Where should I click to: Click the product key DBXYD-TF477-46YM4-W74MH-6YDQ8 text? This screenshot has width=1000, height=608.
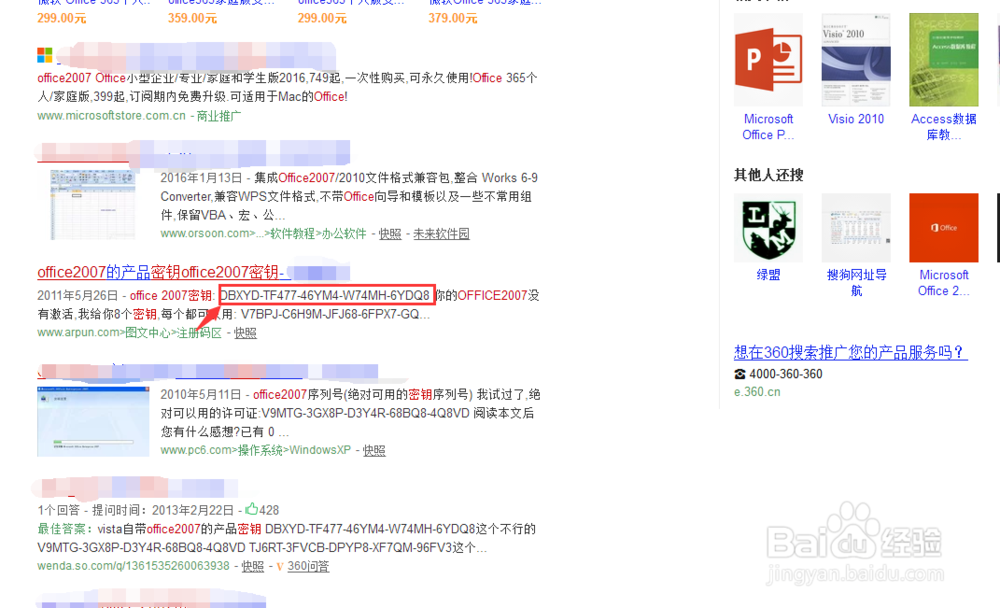pyautogui.click(x=325, y=295)
